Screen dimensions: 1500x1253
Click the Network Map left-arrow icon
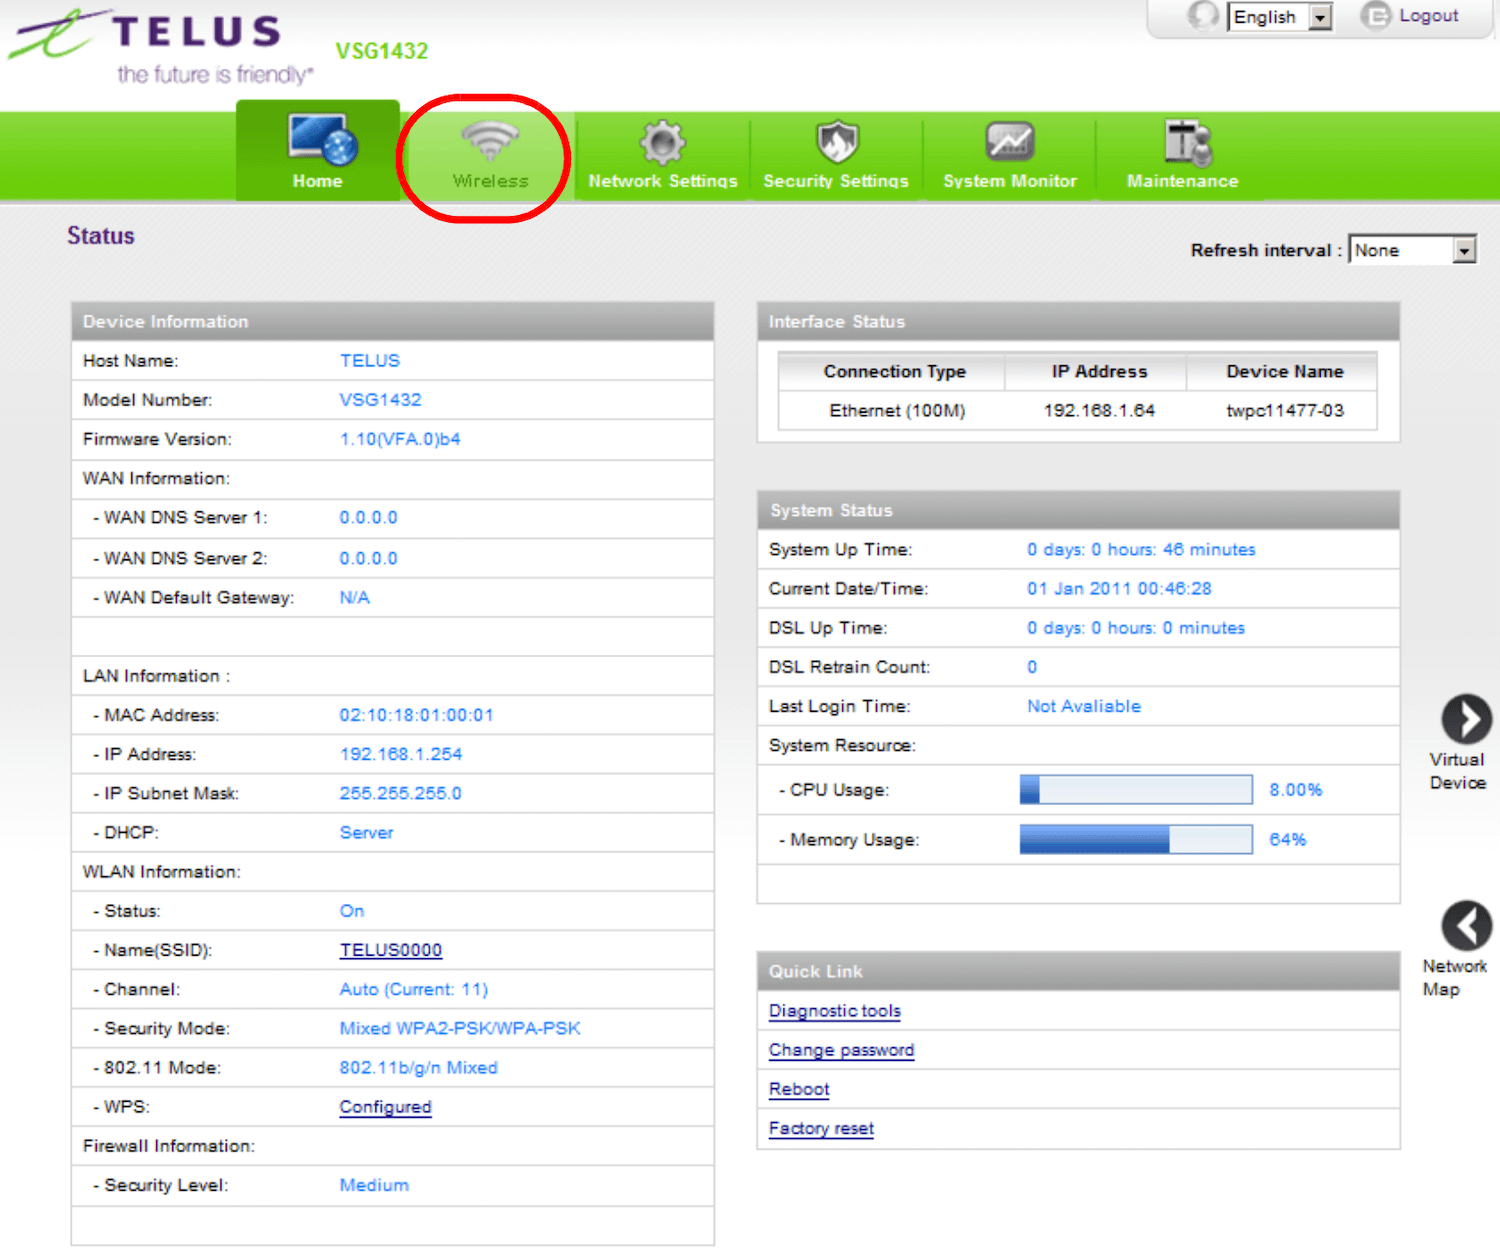click(1466, 925)
